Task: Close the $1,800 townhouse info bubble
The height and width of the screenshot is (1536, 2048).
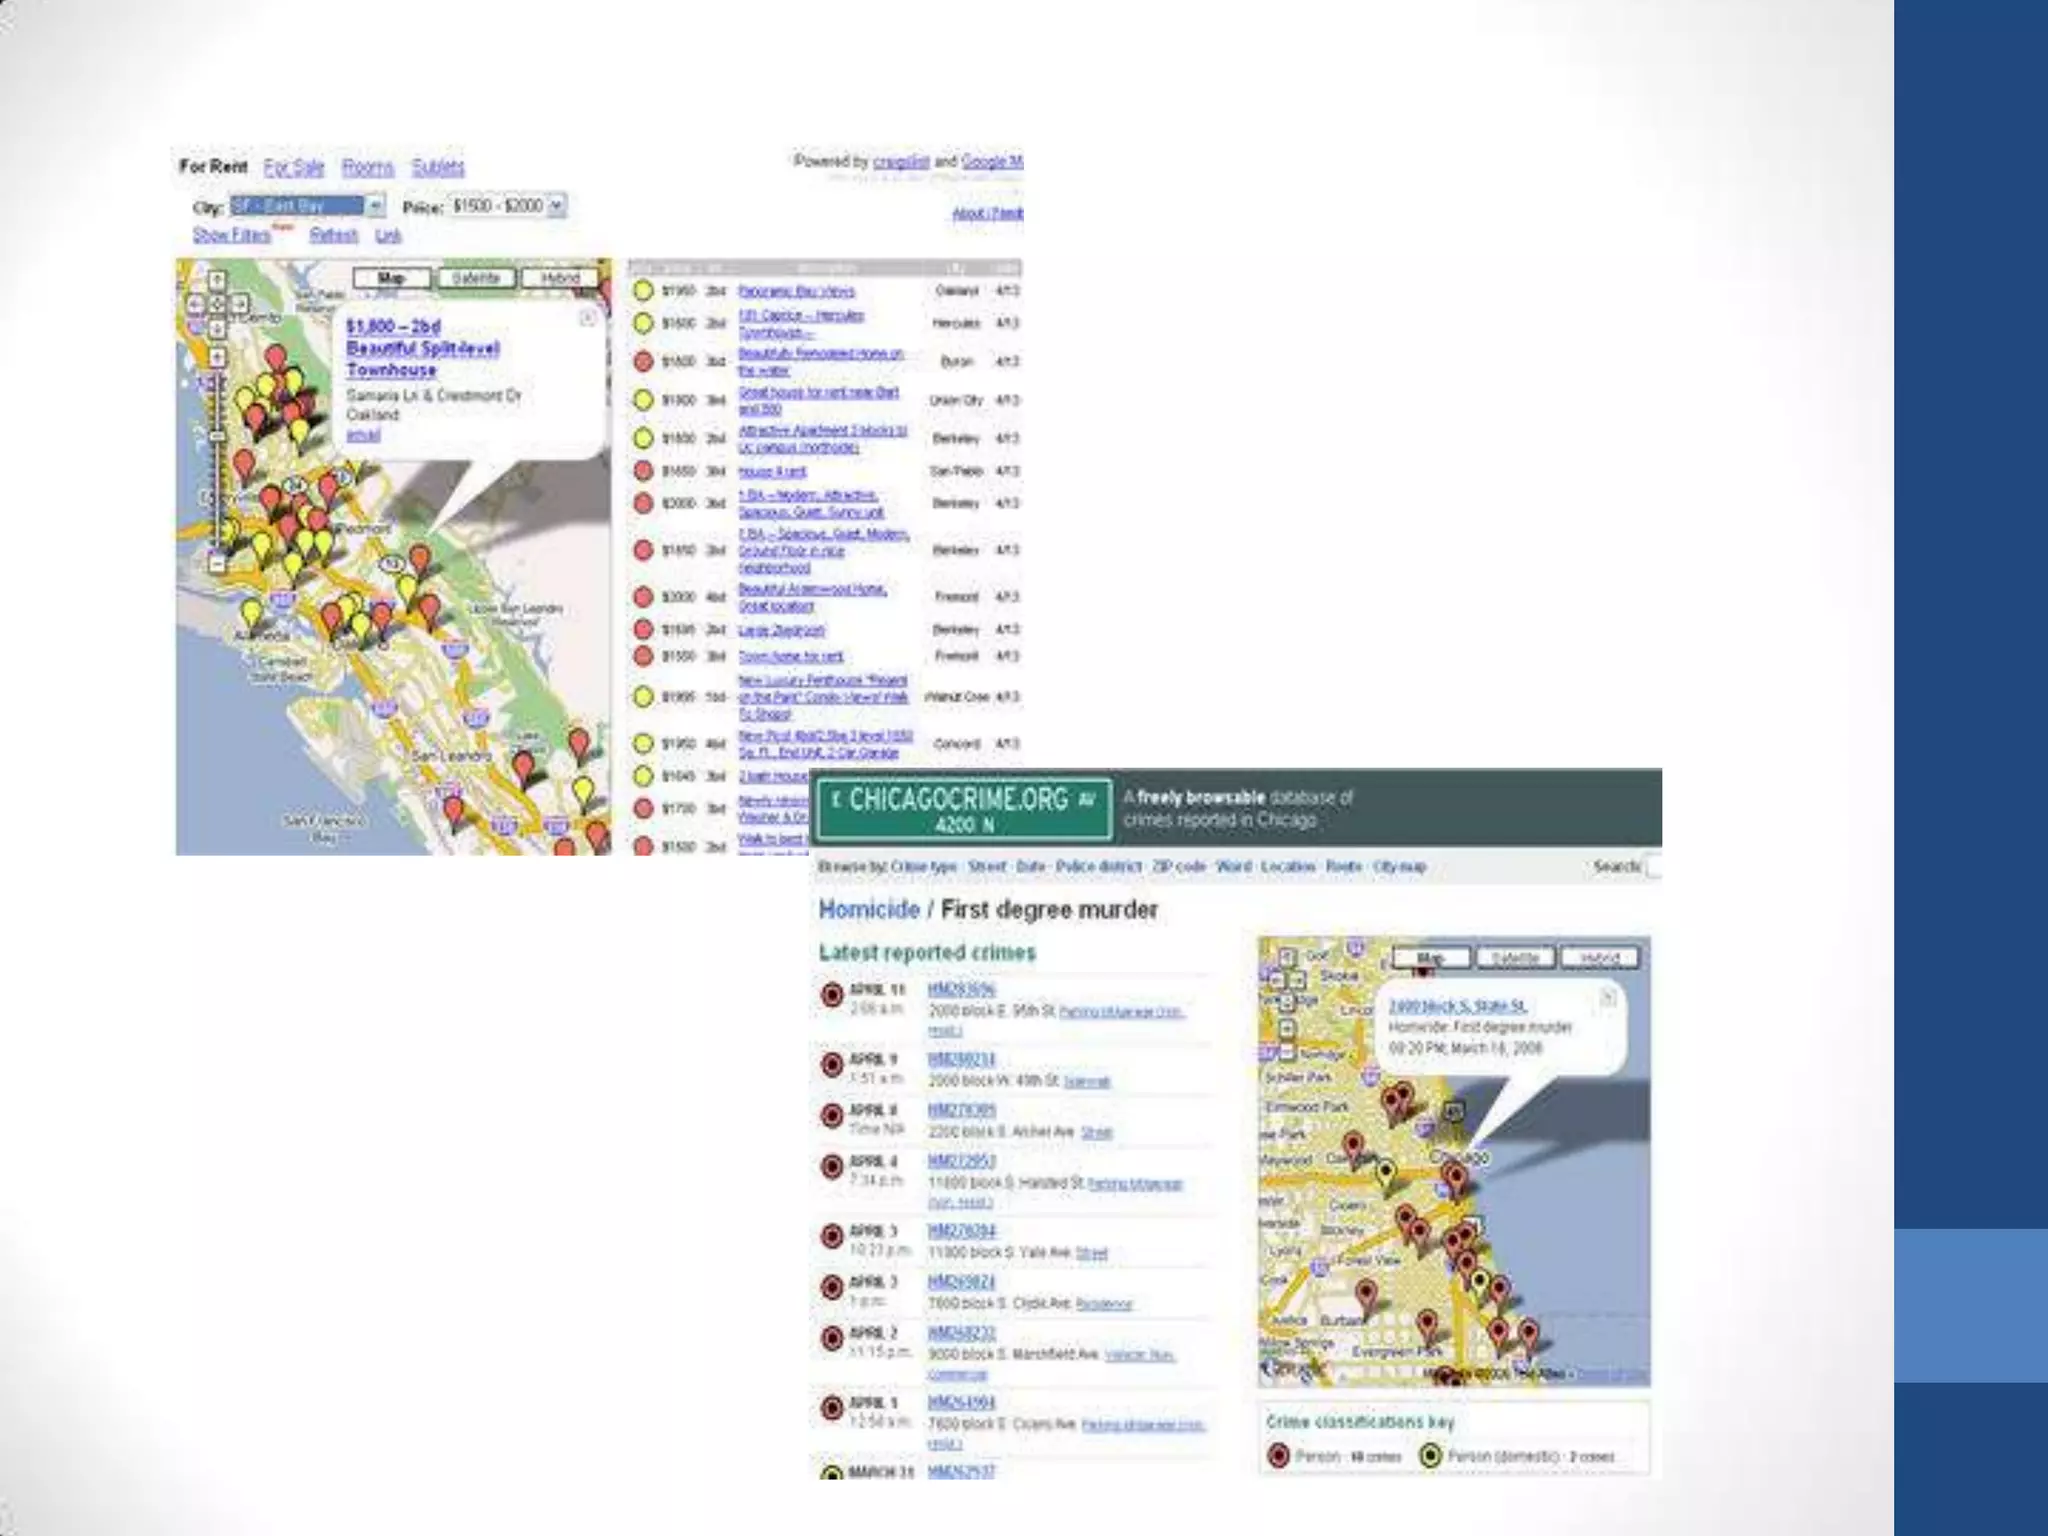Action: (x=588, y=318)
